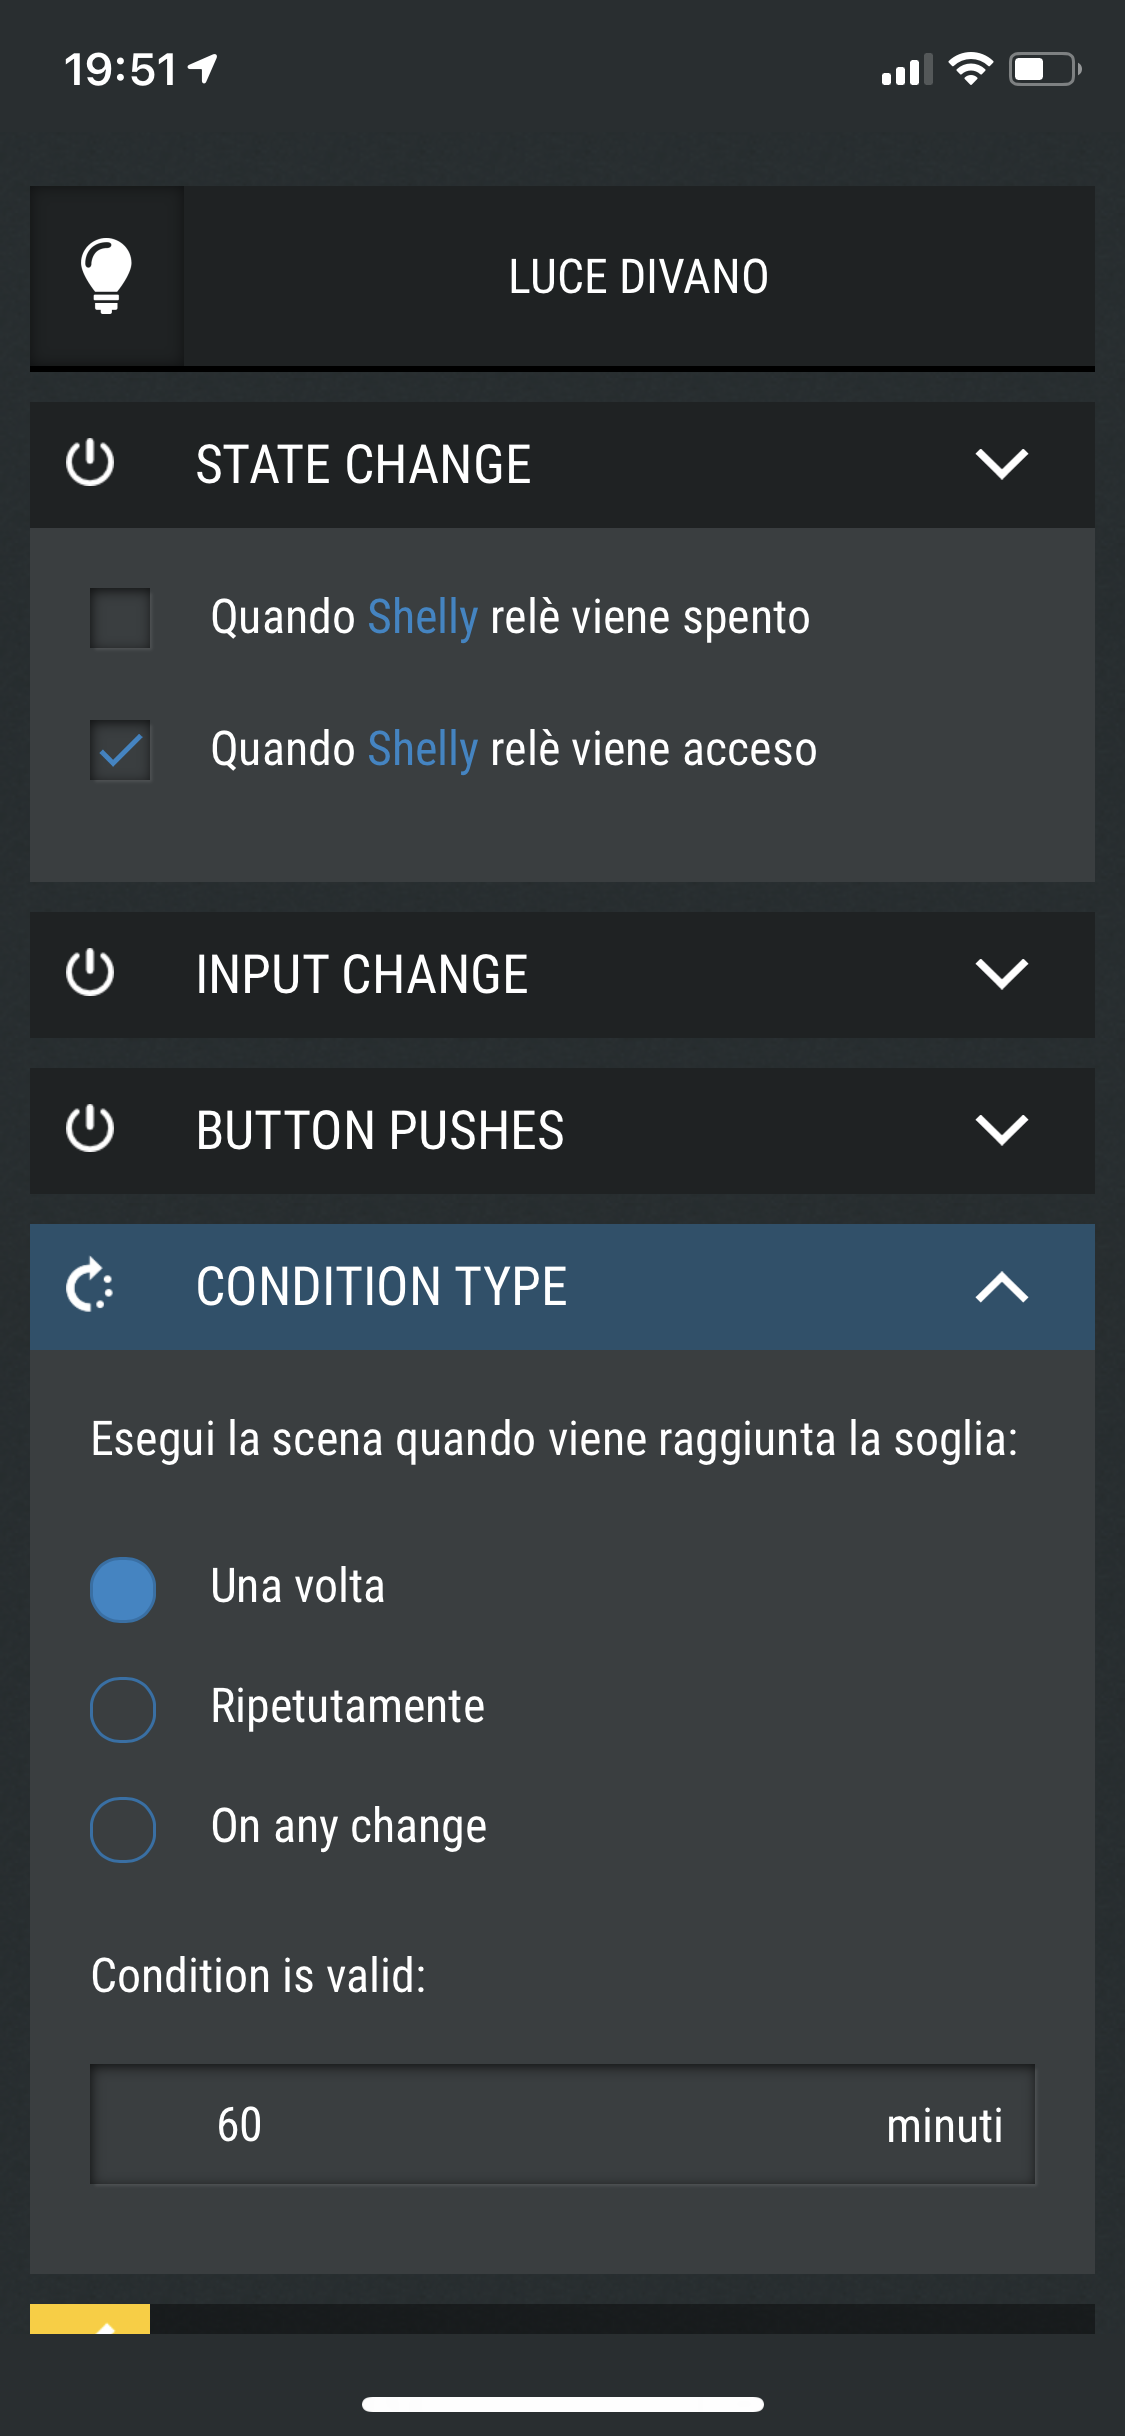This screenshot has height=2436, width=1125.
Task: Click the Button Pushes power icon
Action: (90, 1130)
